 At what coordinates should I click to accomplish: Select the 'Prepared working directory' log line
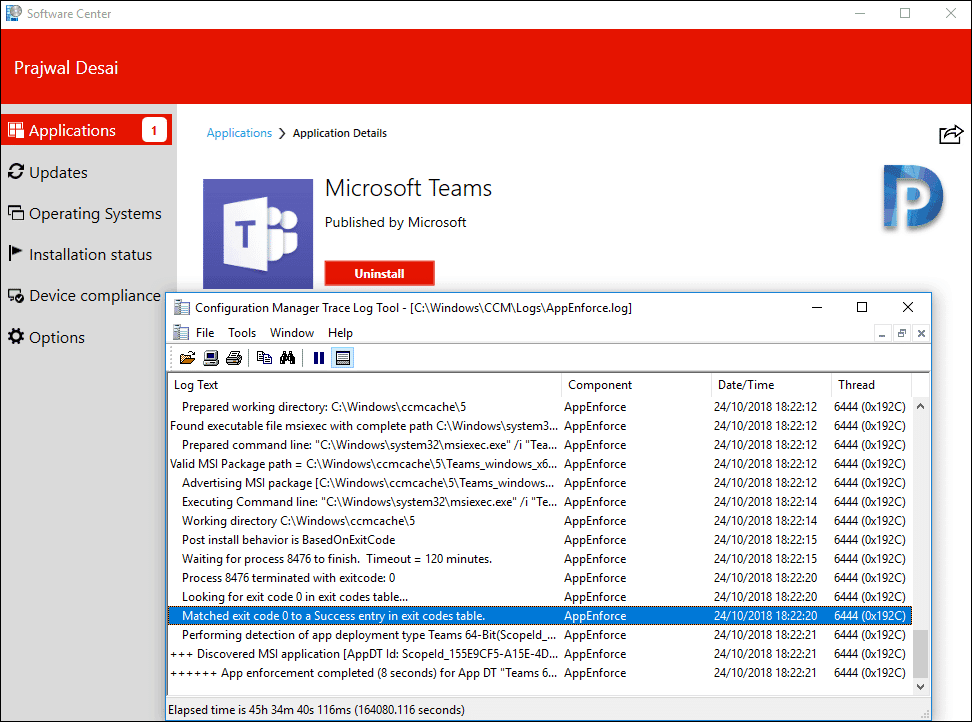point(540,407)
